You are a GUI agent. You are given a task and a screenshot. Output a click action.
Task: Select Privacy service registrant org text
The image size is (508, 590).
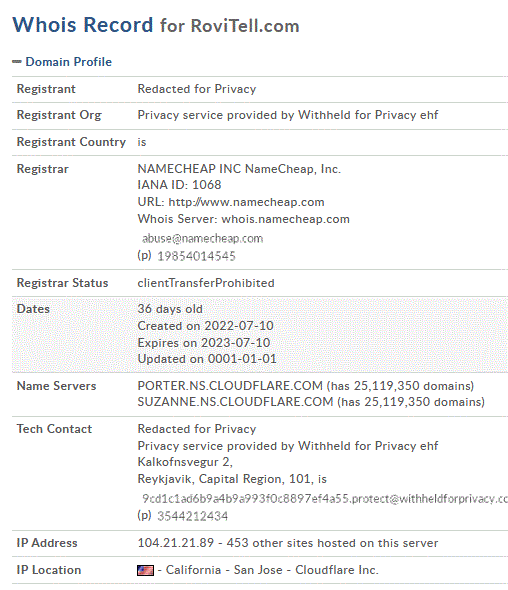click(287, 115)
